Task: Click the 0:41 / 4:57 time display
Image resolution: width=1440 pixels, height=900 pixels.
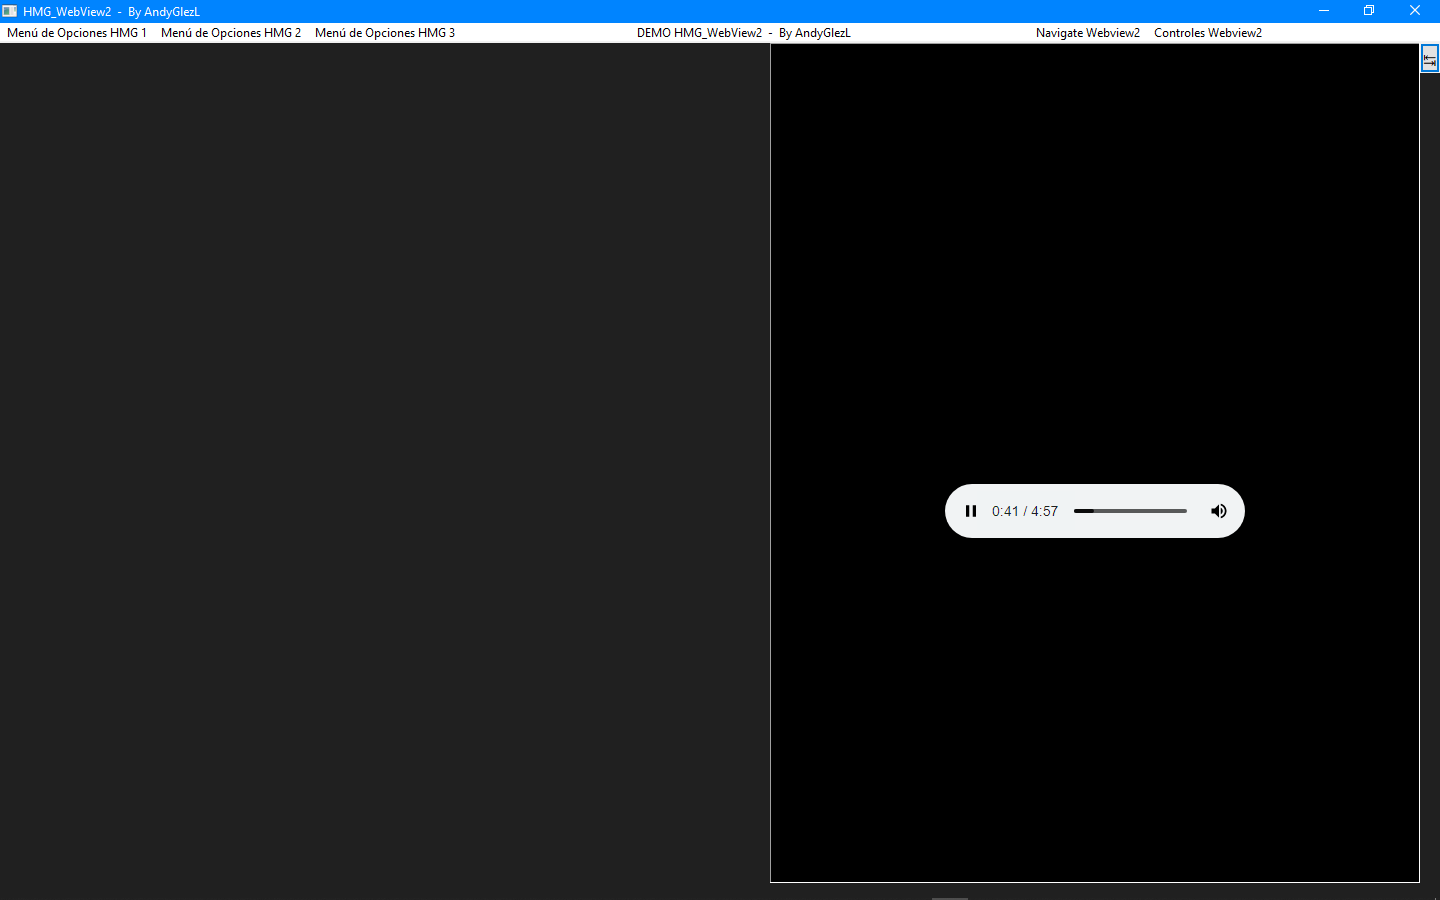Action: coord(1024,511)
